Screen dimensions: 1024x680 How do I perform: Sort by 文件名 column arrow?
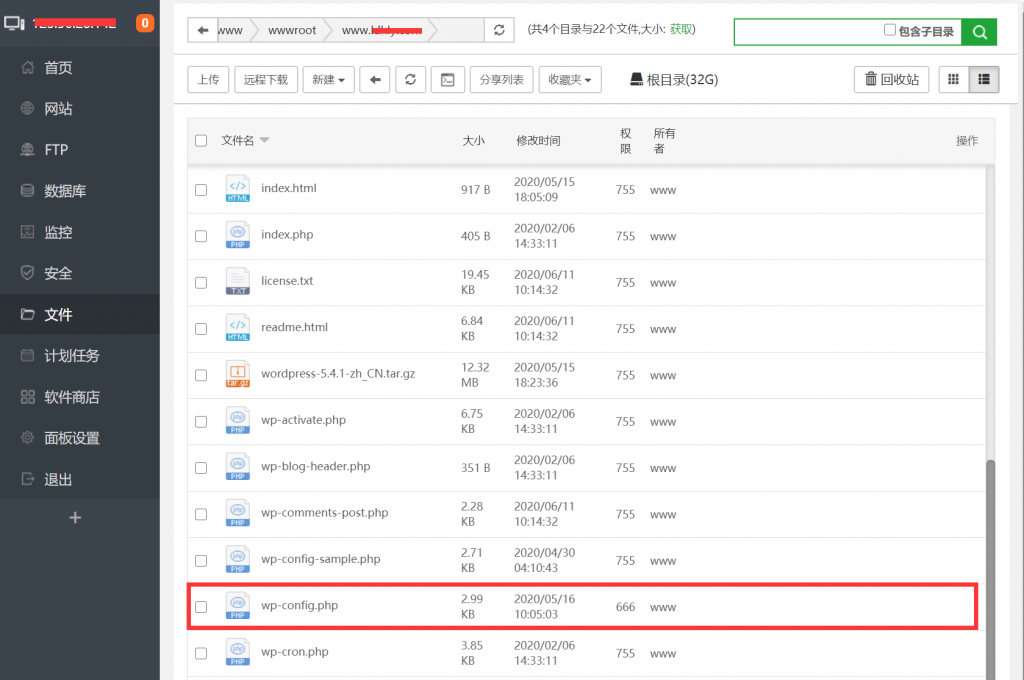(x=264, y=140)
